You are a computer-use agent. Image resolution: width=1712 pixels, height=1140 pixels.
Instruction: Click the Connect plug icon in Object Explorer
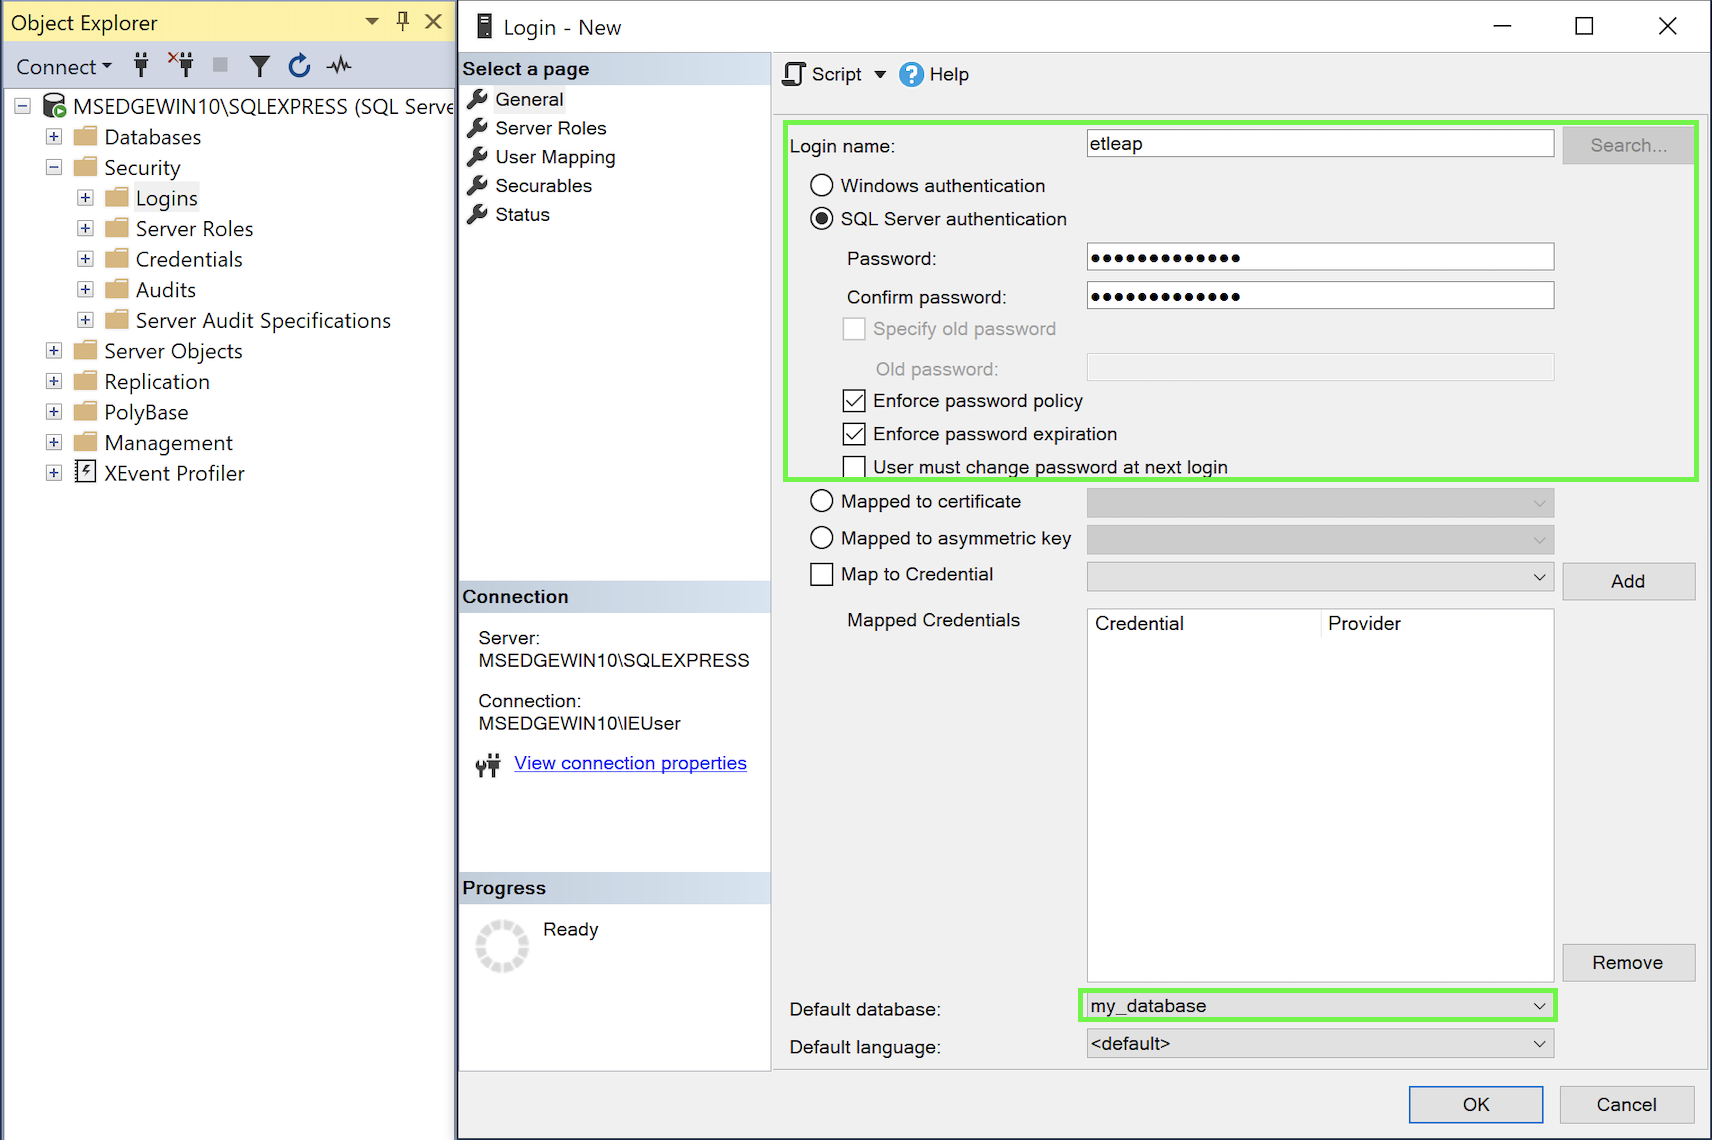pos(140,65)
